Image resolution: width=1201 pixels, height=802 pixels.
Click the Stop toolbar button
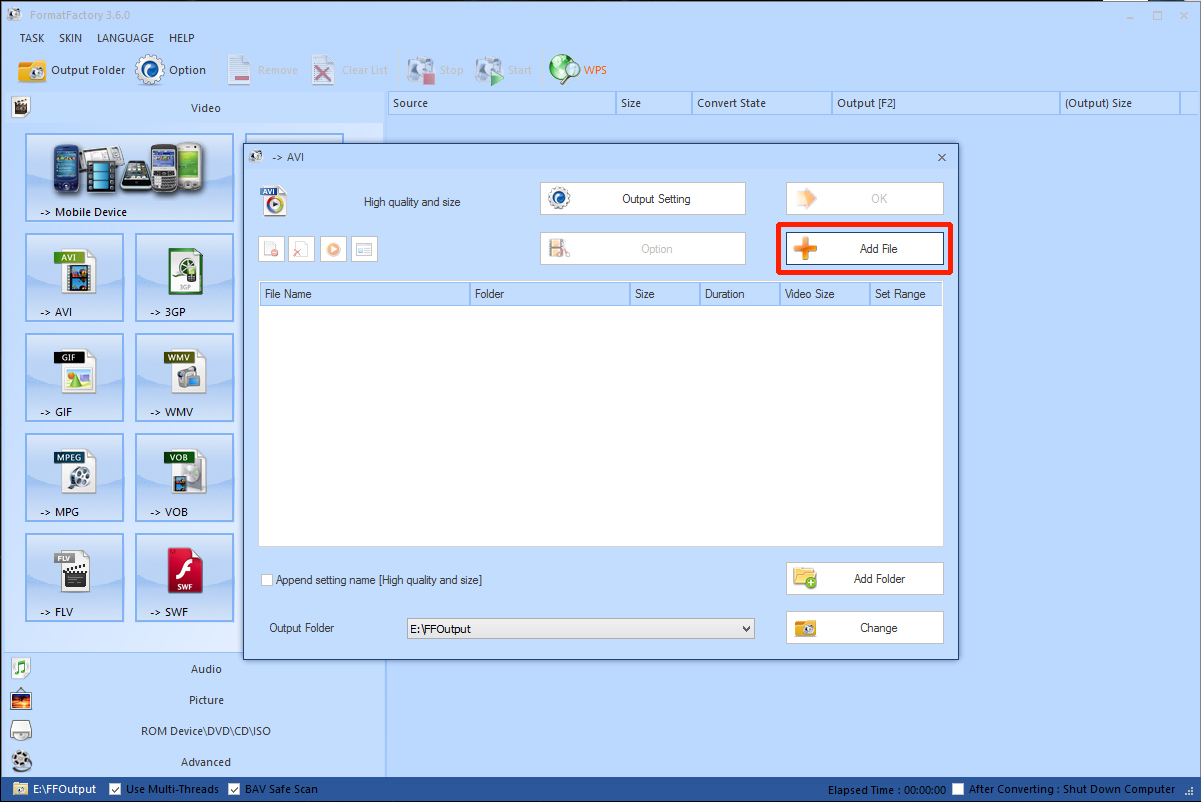click(x=435, y=70)
